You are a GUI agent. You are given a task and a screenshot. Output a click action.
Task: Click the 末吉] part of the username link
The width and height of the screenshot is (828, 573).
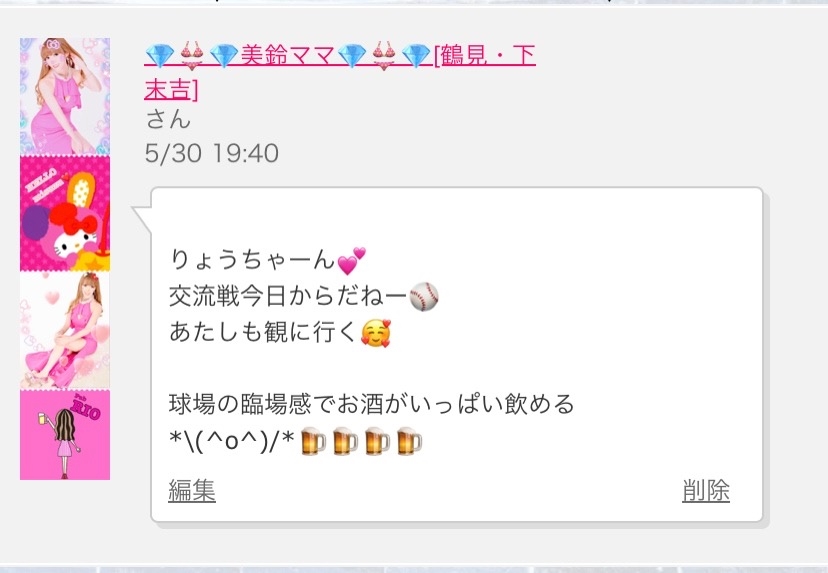tap(171, 89)
